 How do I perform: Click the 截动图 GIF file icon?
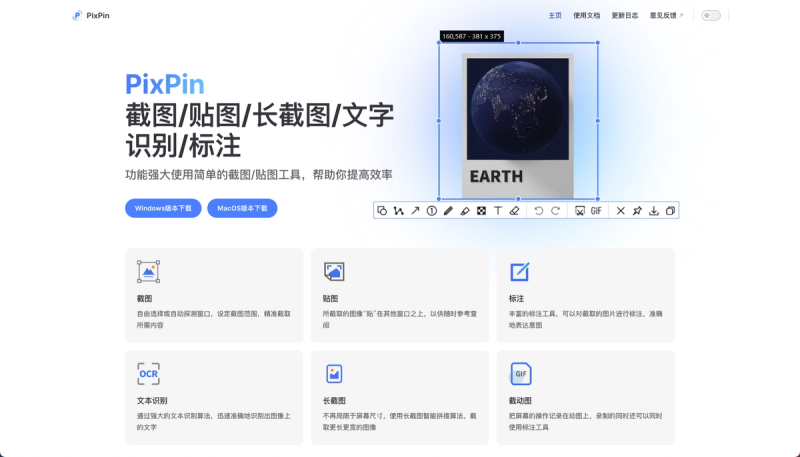[520, 374]
